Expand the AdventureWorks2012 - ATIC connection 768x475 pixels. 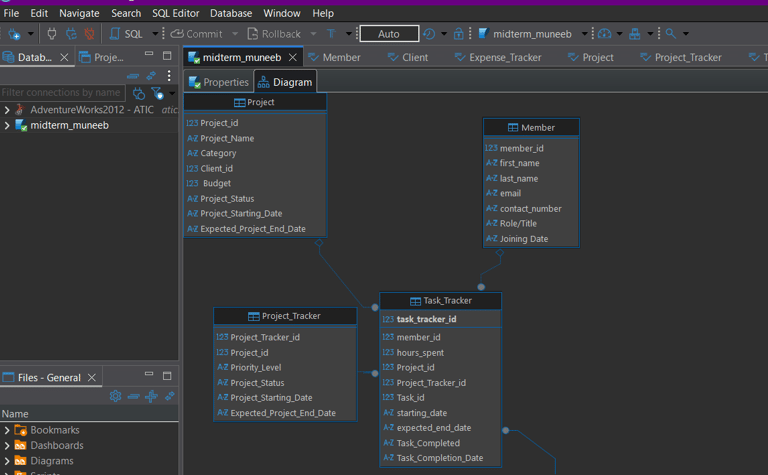(7, 110)
